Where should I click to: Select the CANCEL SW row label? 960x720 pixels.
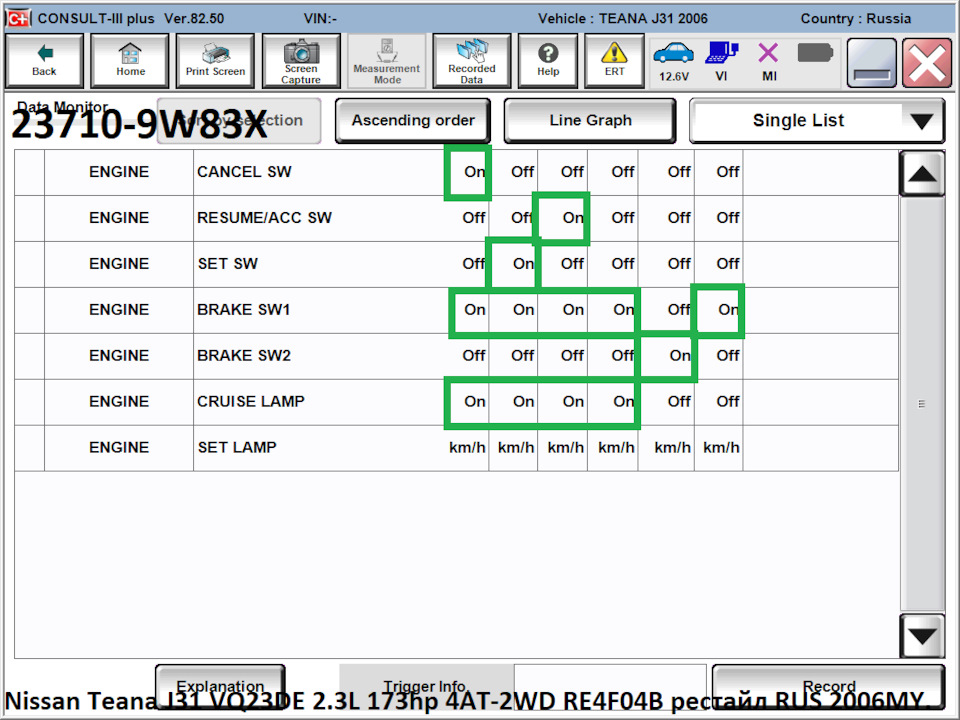[244, 172]
